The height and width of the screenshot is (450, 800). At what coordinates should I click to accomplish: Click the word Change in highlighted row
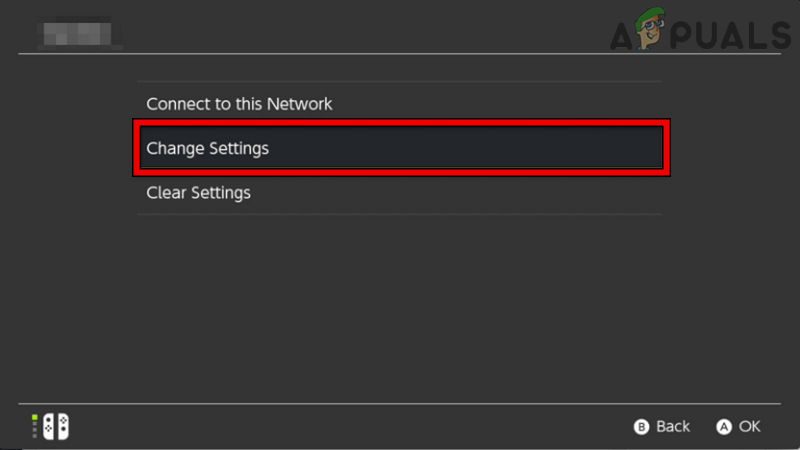(x=175, y=148)
